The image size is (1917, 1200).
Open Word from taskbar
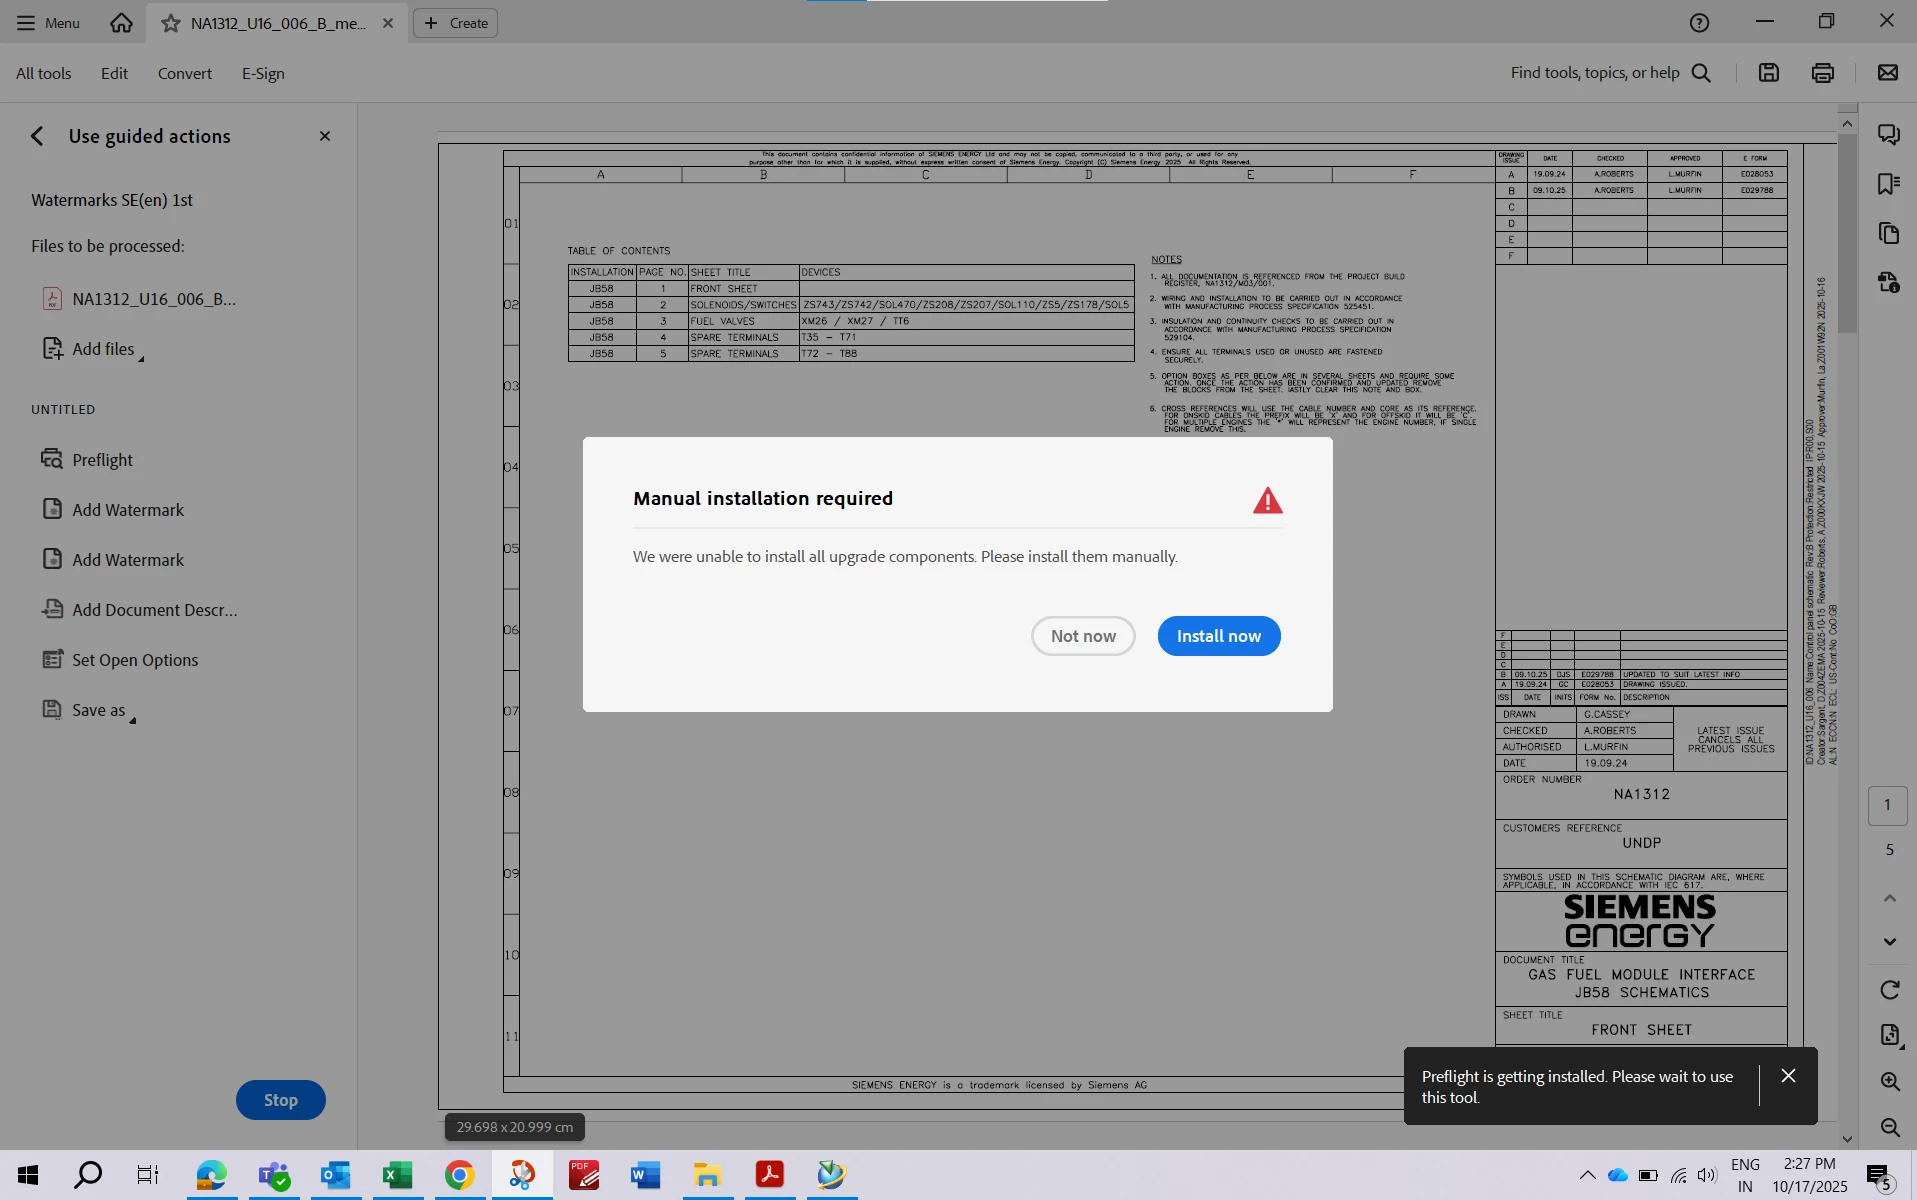click(x=645, y=1175)
